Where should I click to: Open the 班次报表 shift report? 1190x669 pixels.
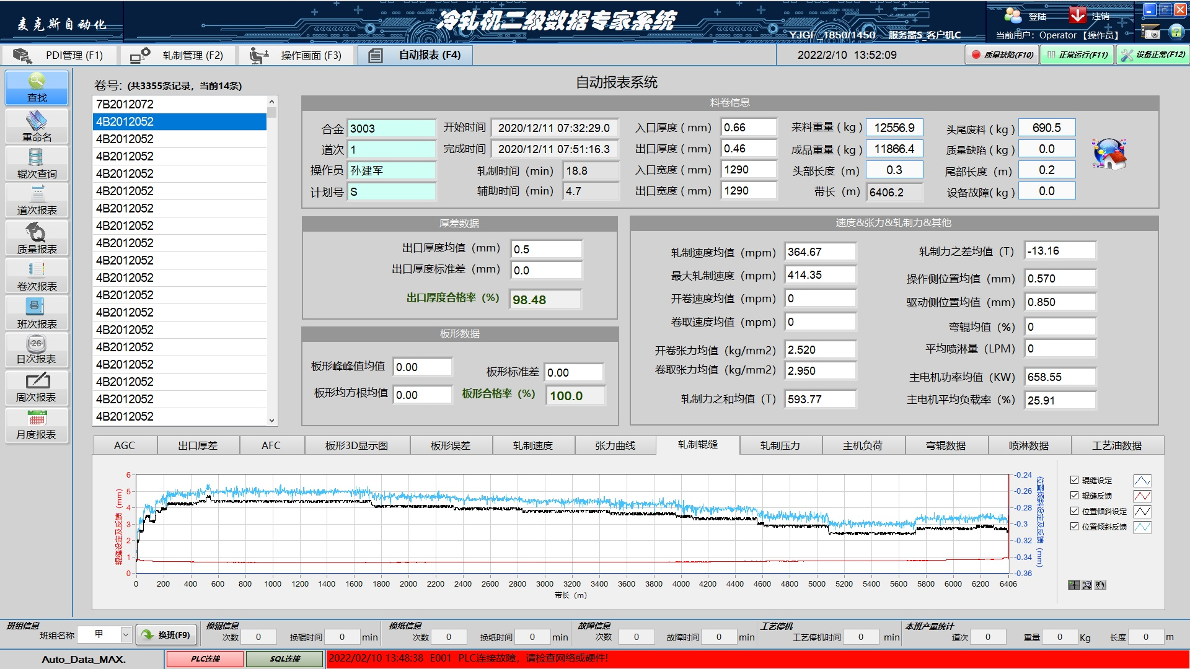pyautogui.click(x=37, y=313)
